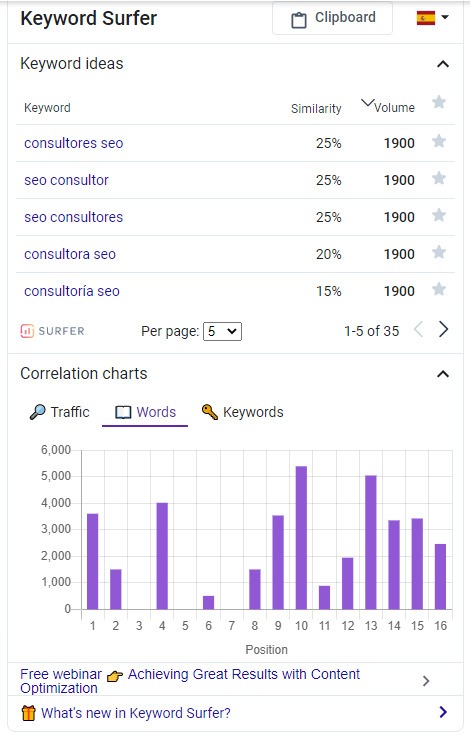Open What's new in Keyword Surfer link

point(136,713)
